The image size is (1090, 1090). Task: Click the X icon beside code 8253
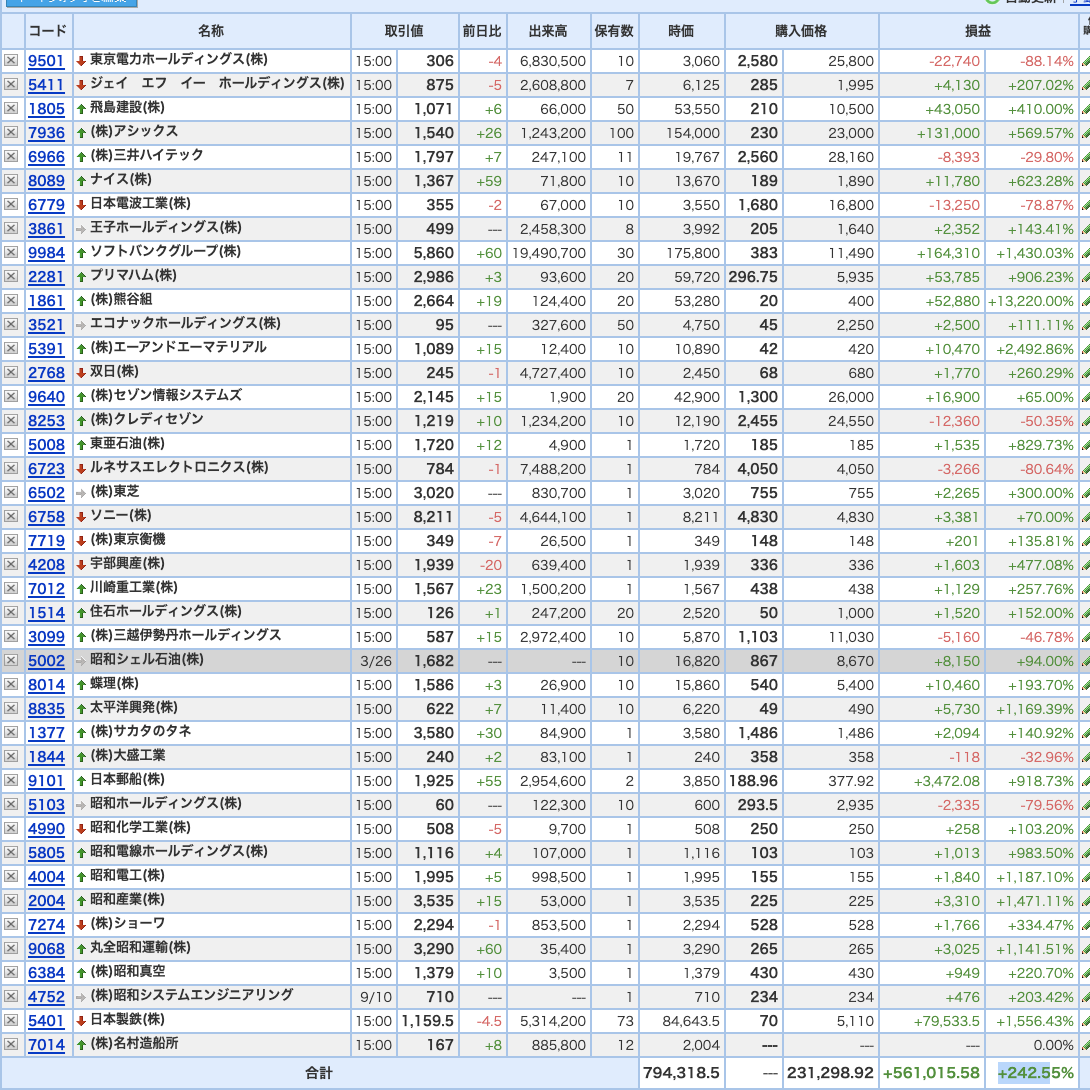tap(10, 421)
